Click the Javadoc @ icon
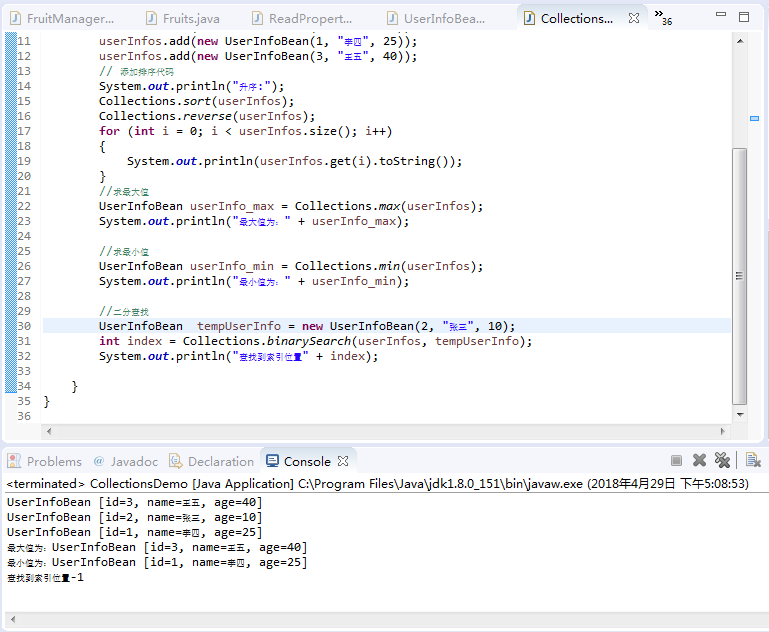 pyautogui.click(x=99, y=461)
